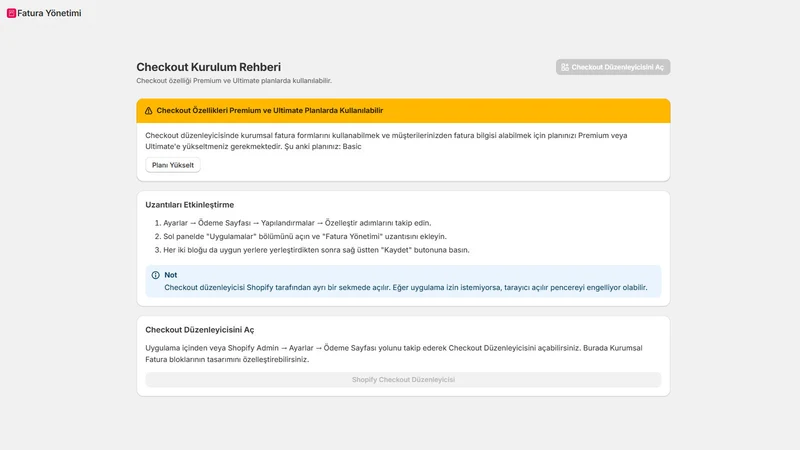
Task: Click step 3 starting with Her iki bloğu
Action: (316, 250)
